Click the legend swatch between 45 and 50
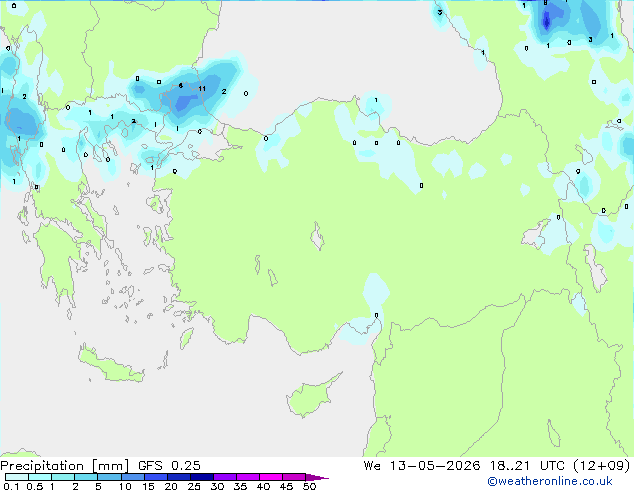Image resolution: width=634 pixels, height=490 pixels. pyautogui.click(x=294, y=477)
